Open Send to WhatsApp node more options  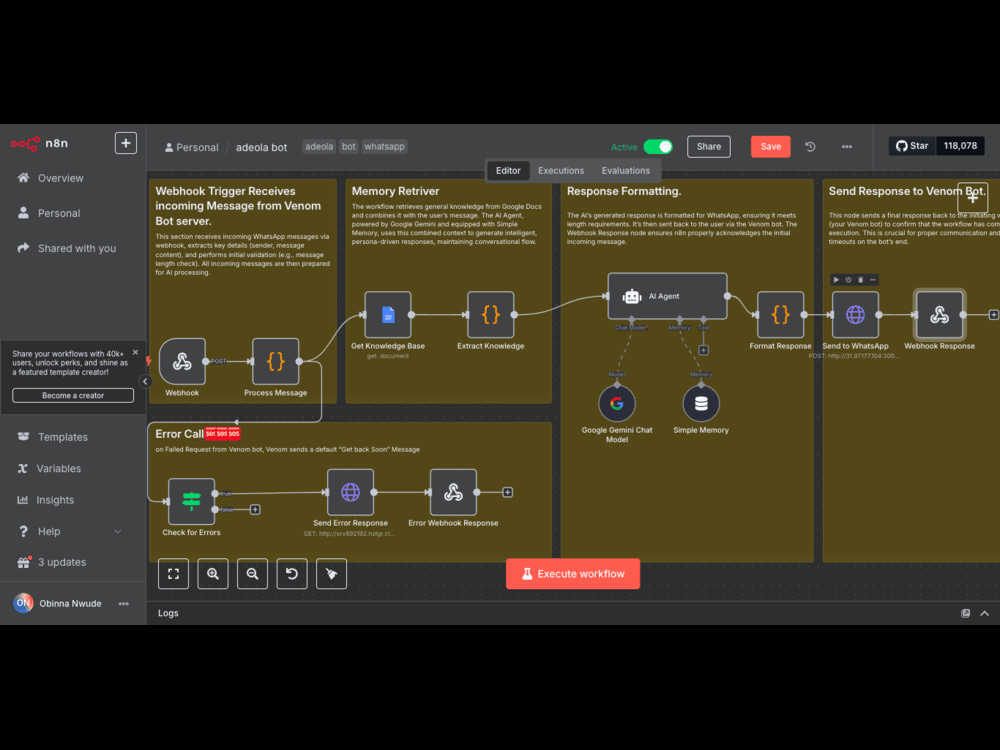tap(872, 279)
